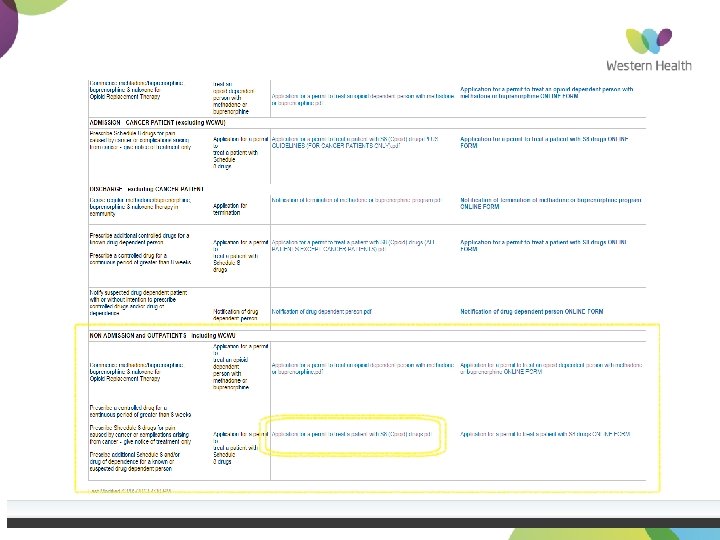720x540 pixels.
Task: Select NON ADMISSION 'Opioid Replacement Therapy' cell
Action: (x=136, y=372)
